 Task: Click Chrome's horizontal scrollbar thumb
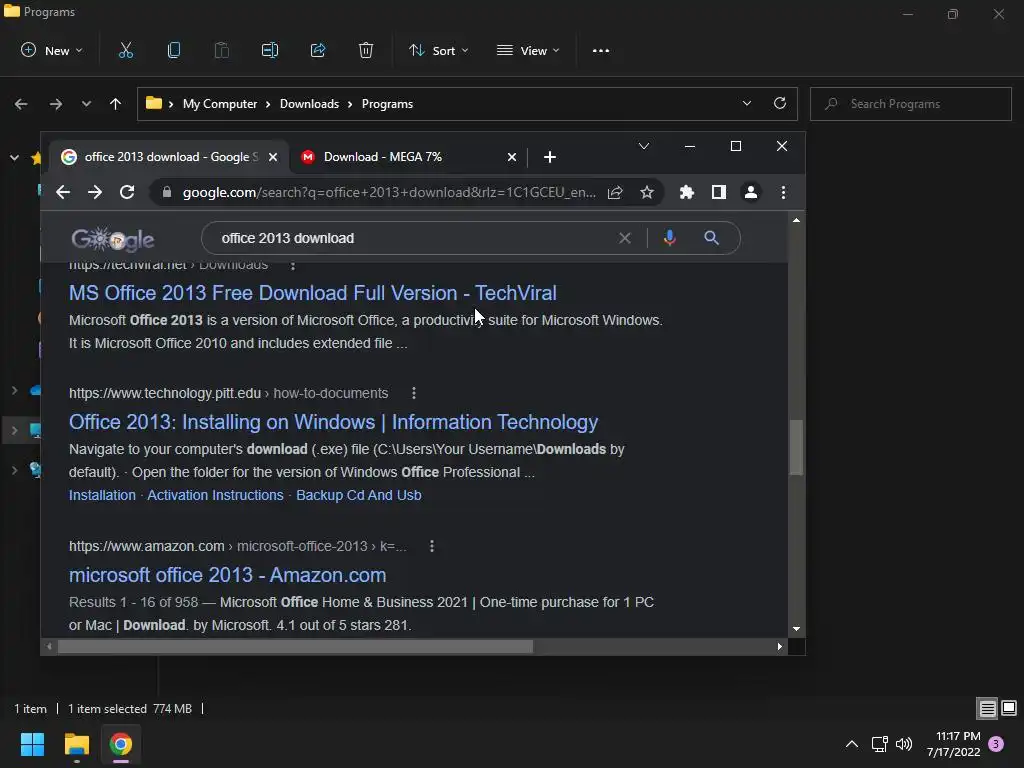[295, 647]
